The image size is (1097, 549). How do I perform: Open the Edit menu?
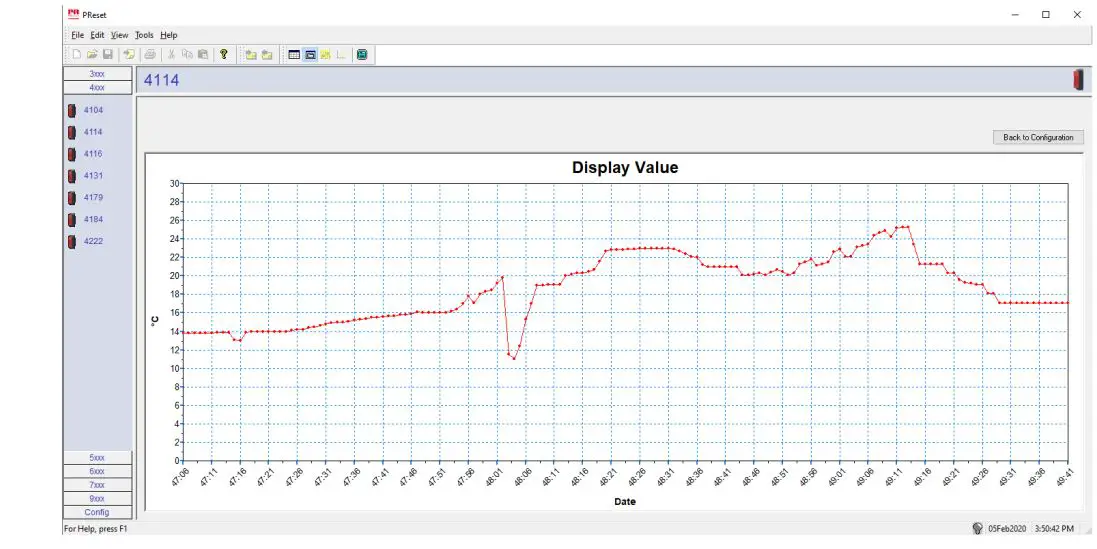tap(97, 35)
